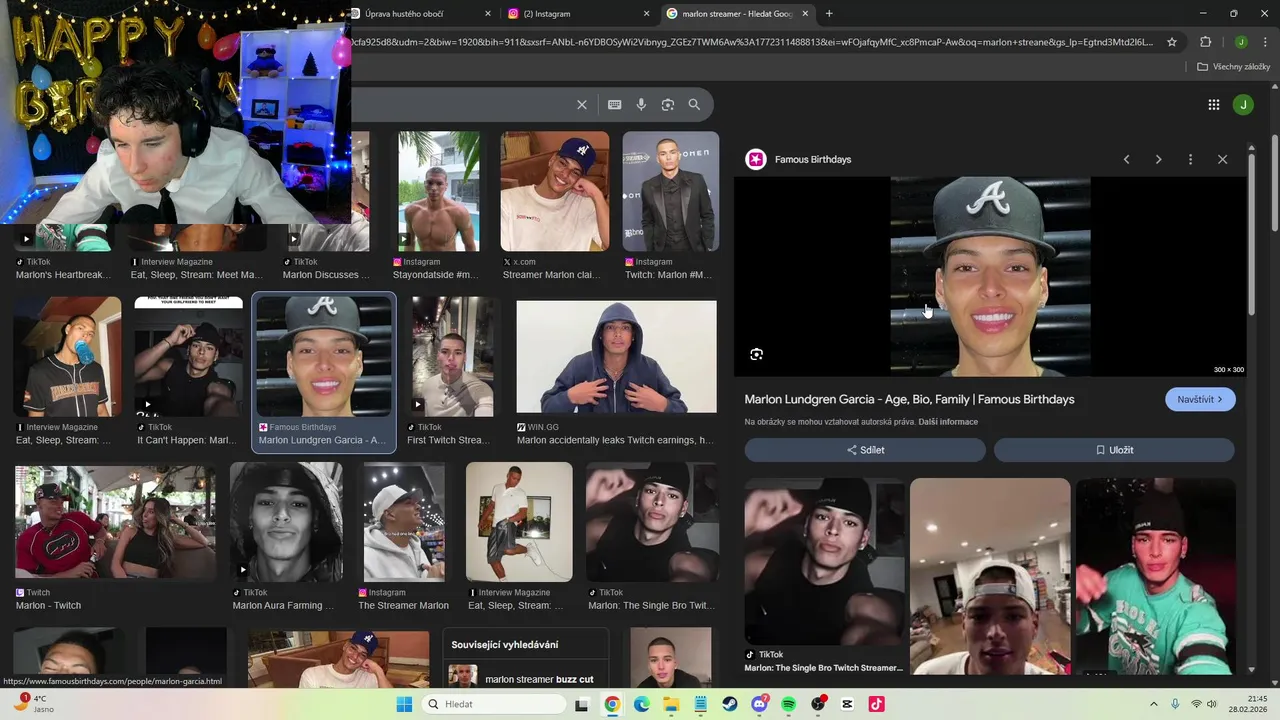Open related image of man in teal jersey

1156,576
